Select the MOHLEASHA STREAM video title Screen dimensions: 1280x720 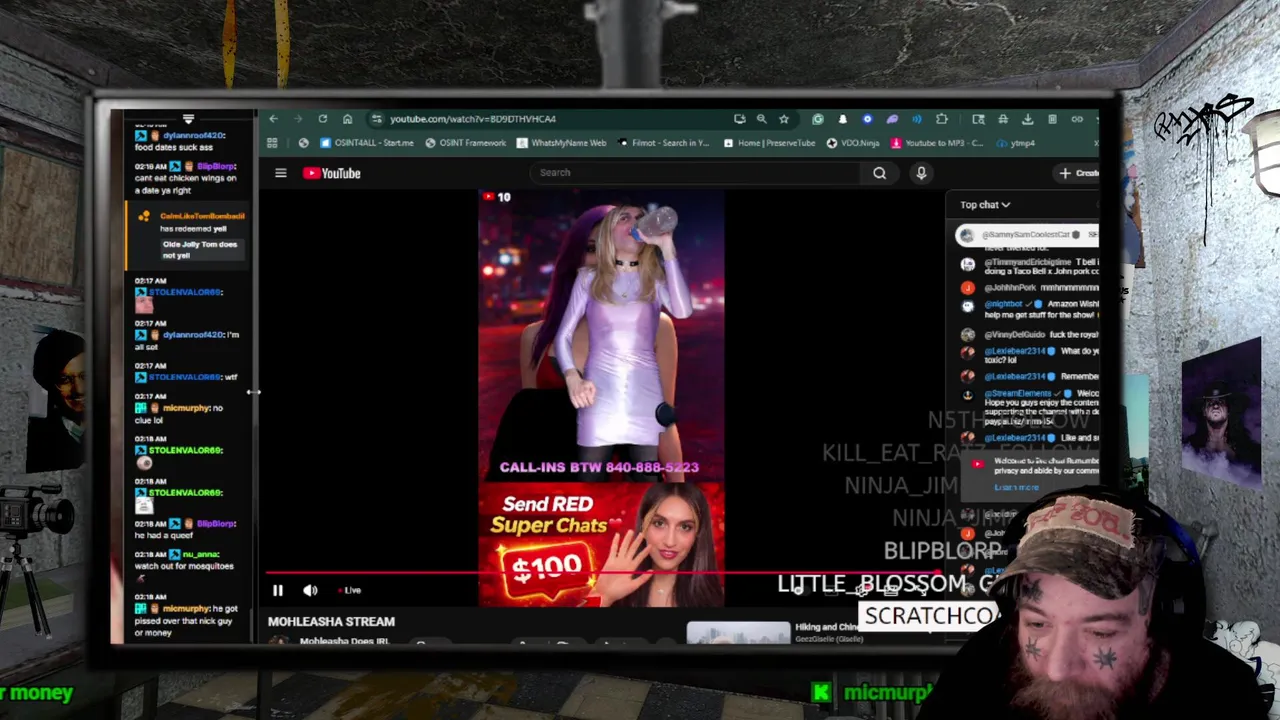[x=331, y=622]
